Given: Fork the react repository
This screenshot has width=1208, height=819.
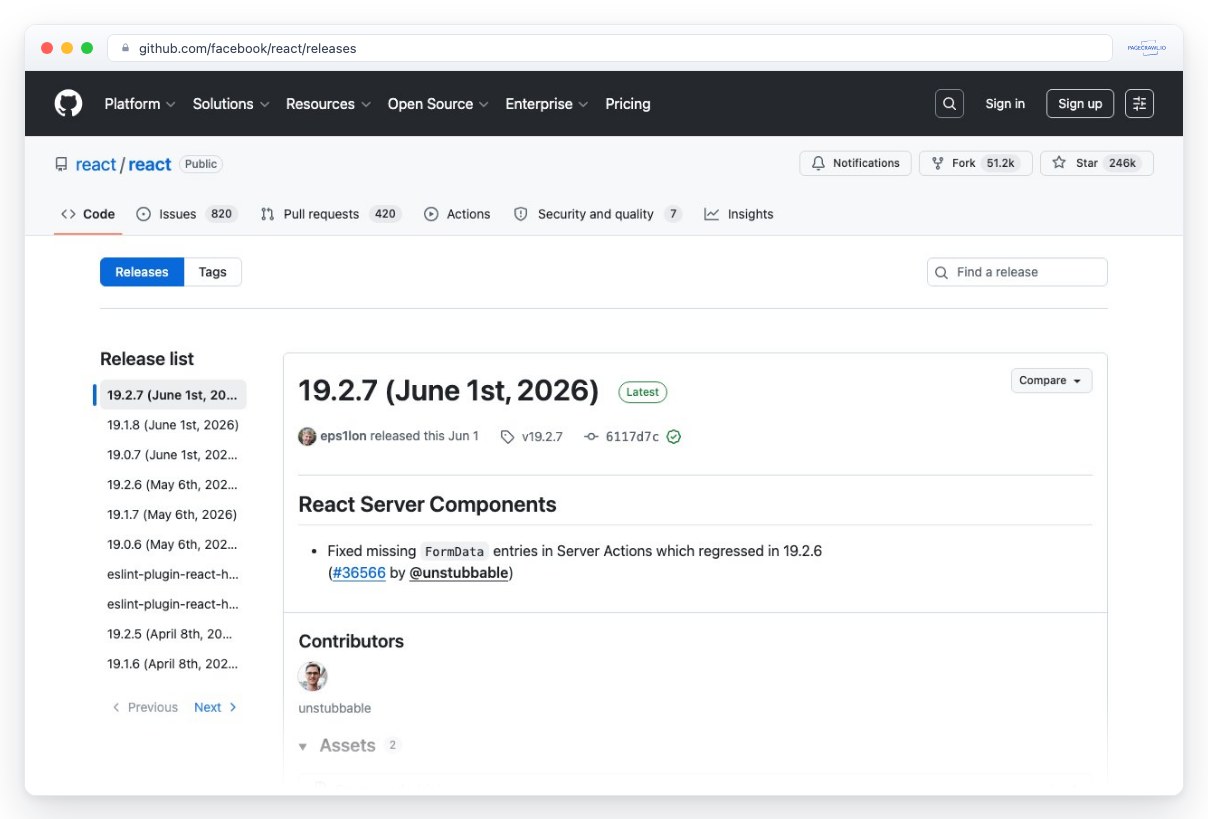Looking at the screenshot, I should point(974,163).
